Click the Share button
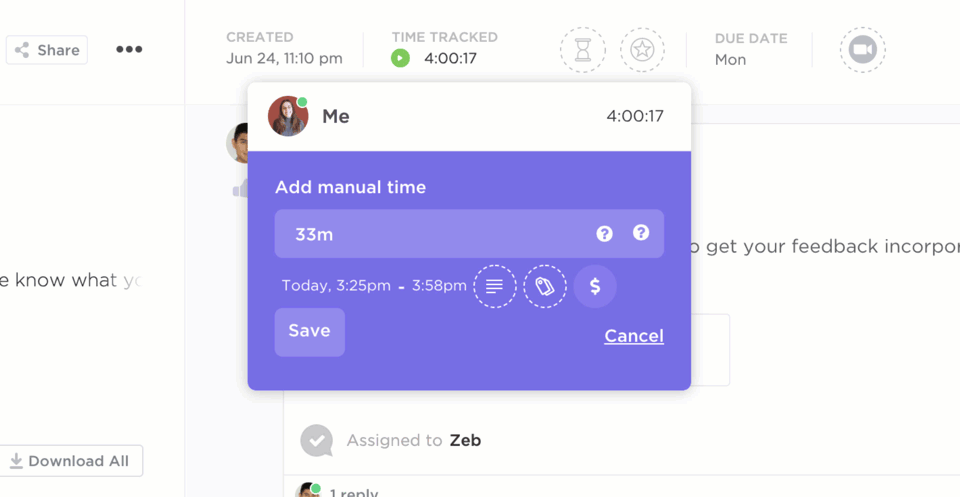This screenshot has width=960, height=497. pyautogui.click(x=47, y=50)
